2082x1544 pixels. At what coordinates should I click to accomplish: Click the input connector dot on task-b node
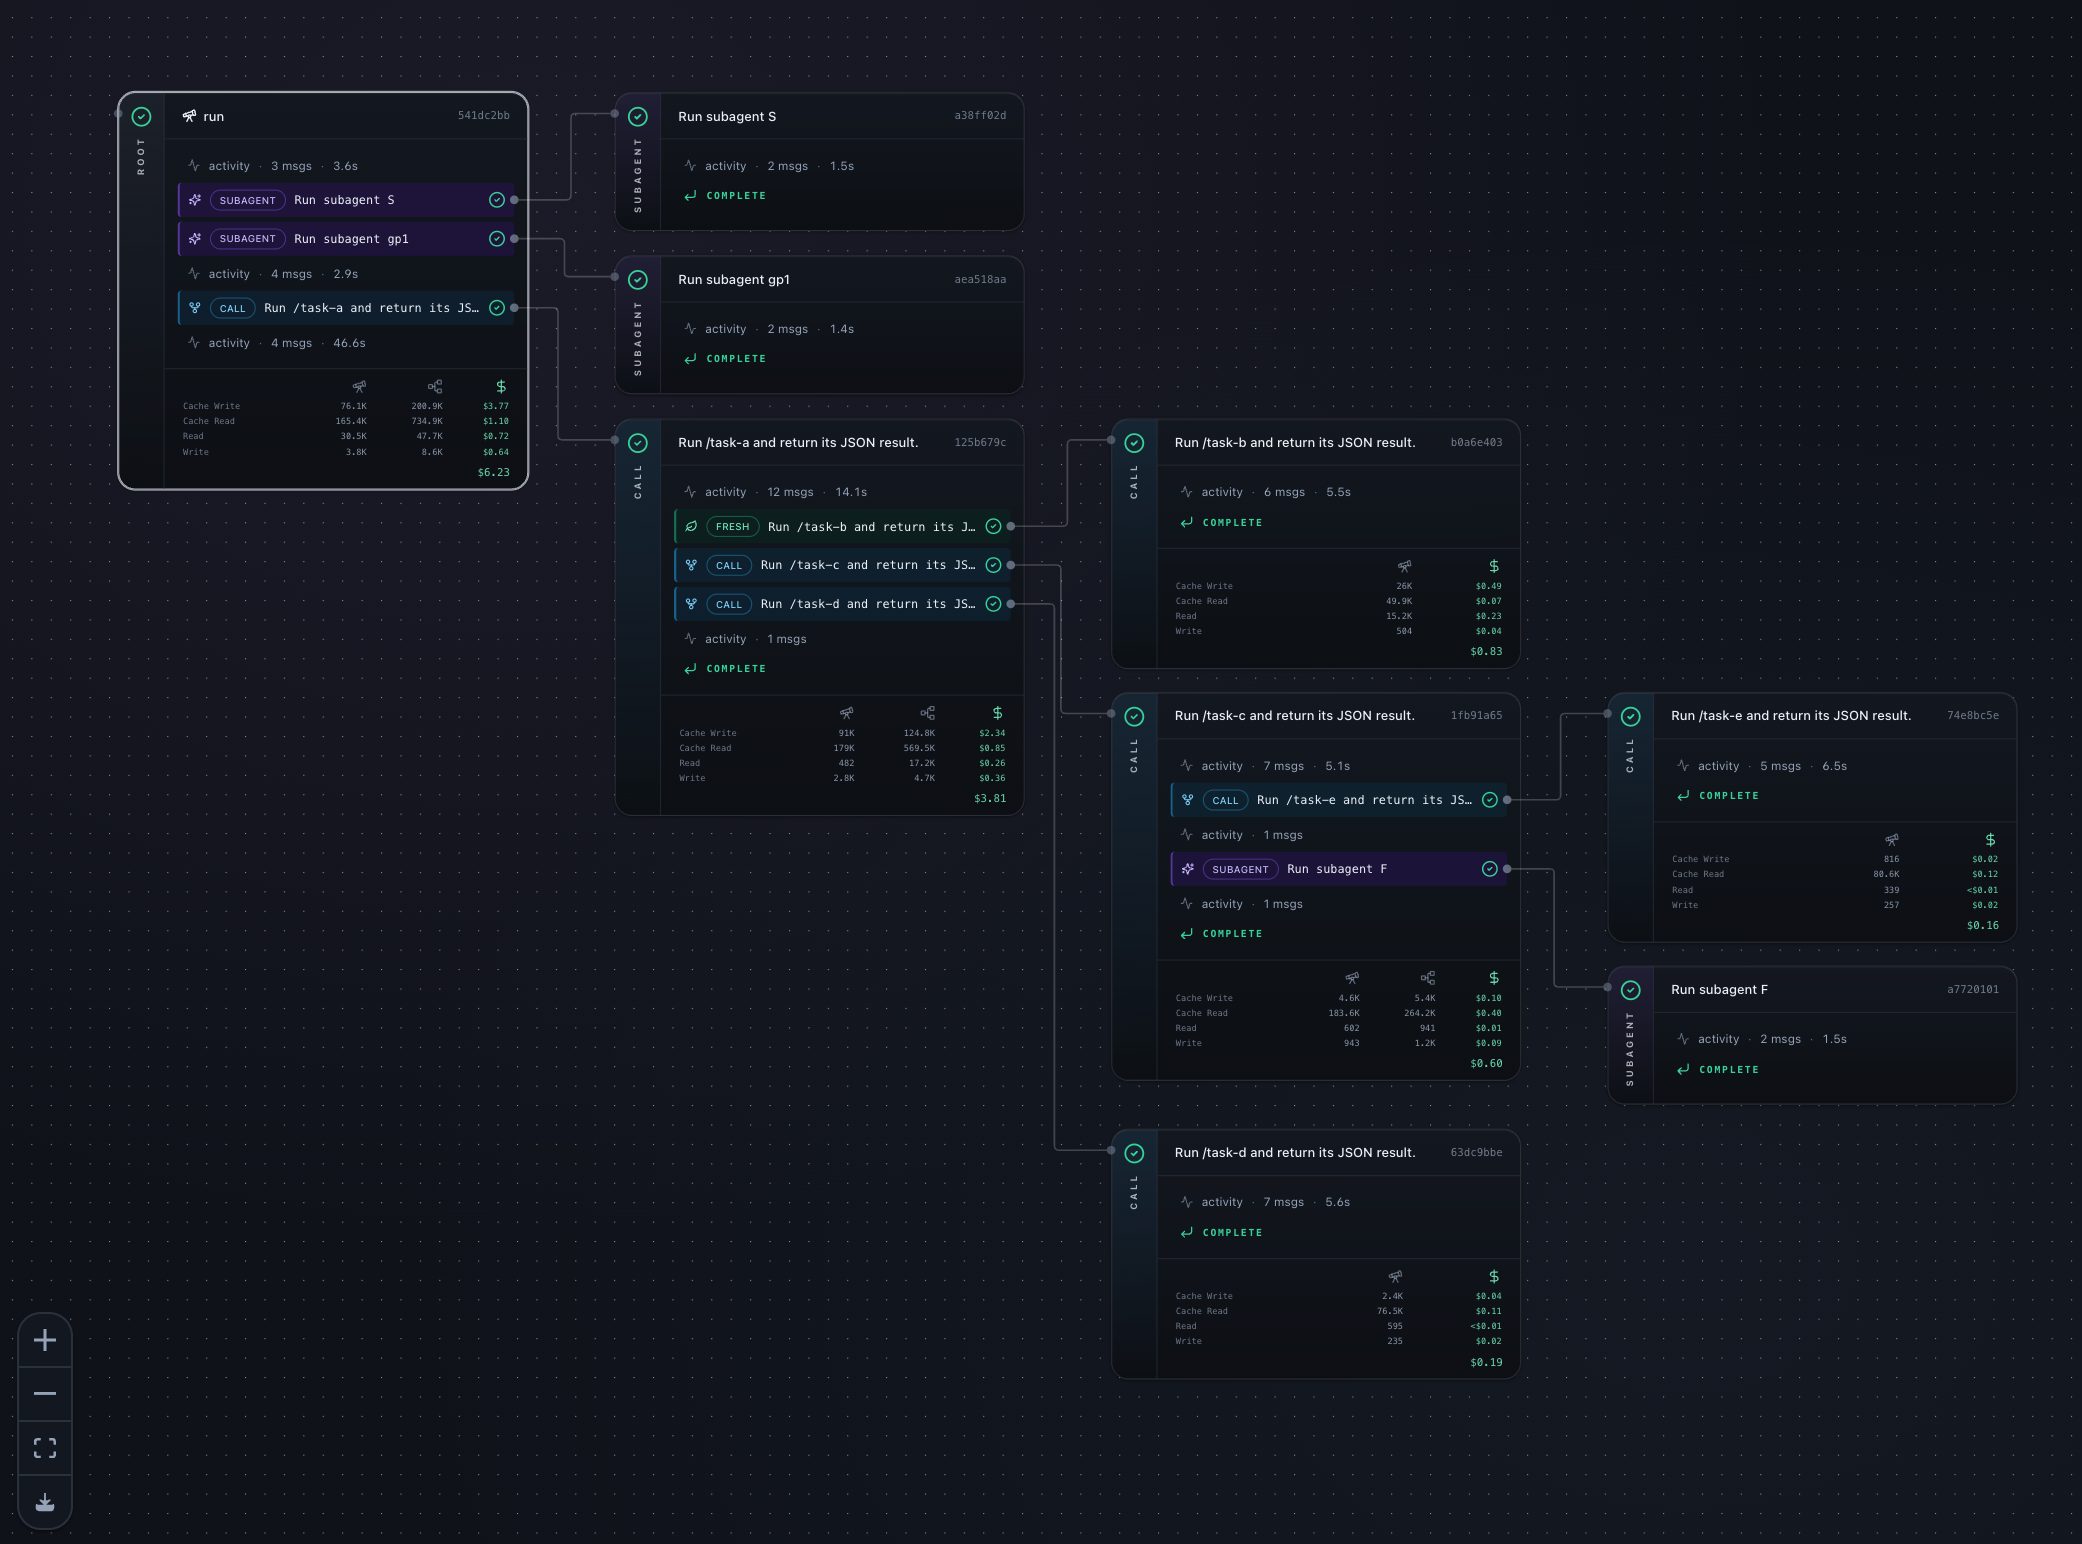1111,440
